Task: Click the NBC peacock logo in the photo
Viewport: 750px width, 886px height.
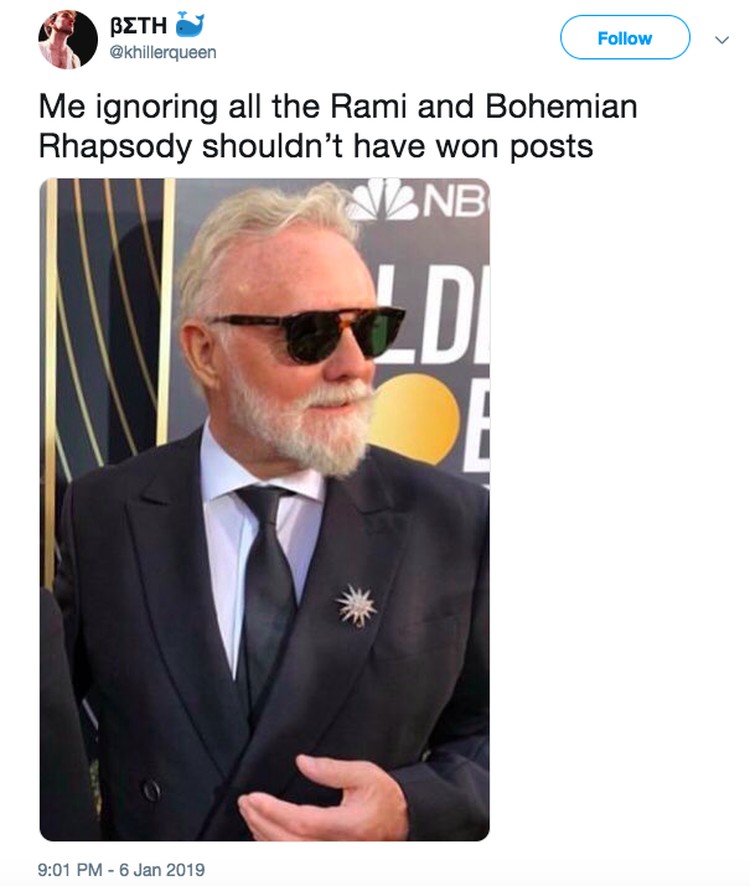Action: pos(384,200)
